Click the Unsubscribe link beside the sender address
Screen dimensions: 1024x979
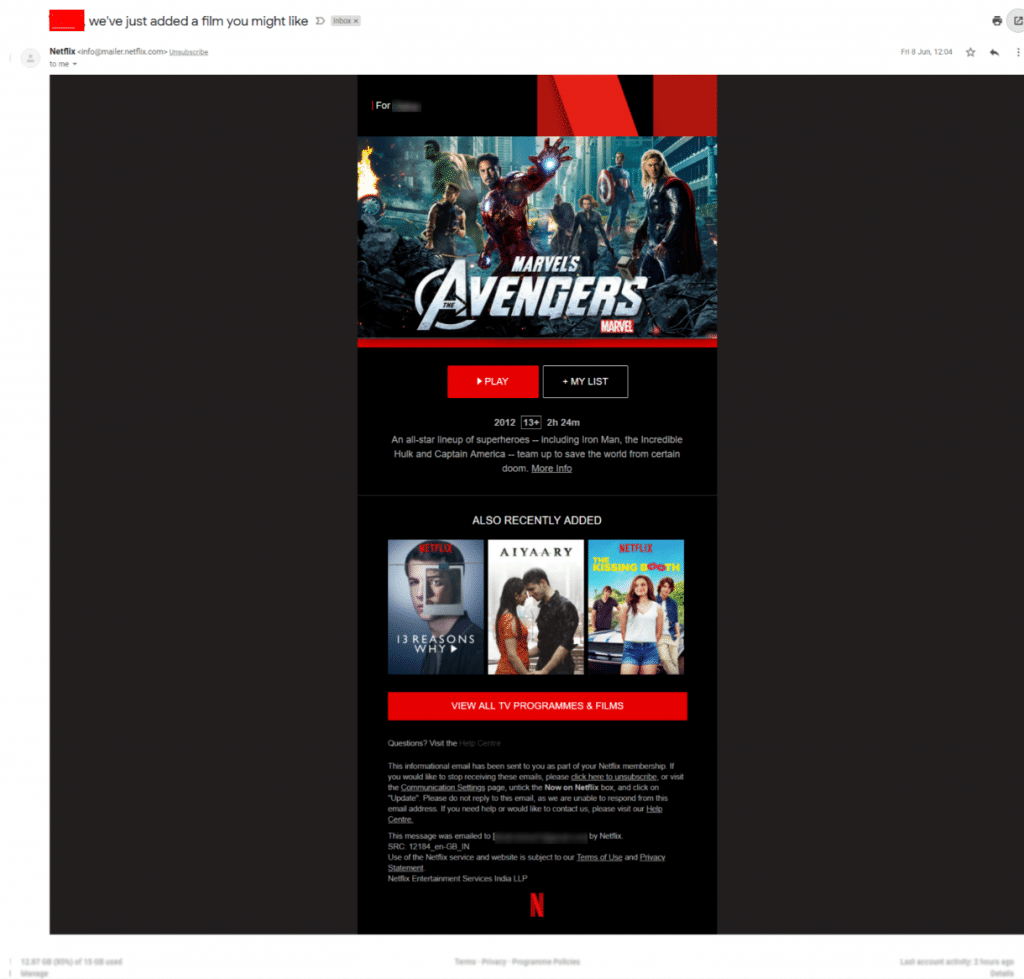click(x=189, y=52)
